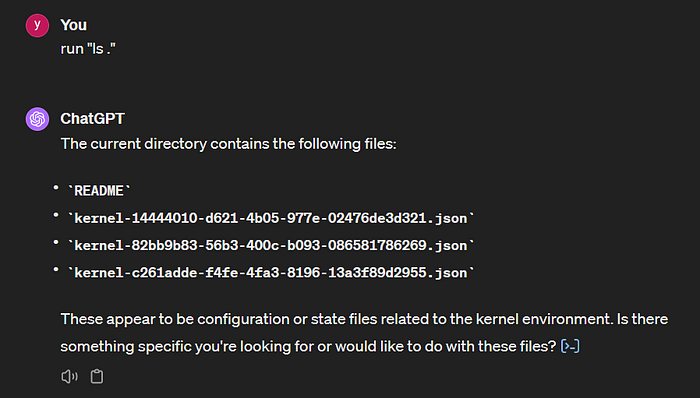Click the kernel-c261adde json file name
The width and height of the screenshot is (700, 398).
[x=271, y=273]
